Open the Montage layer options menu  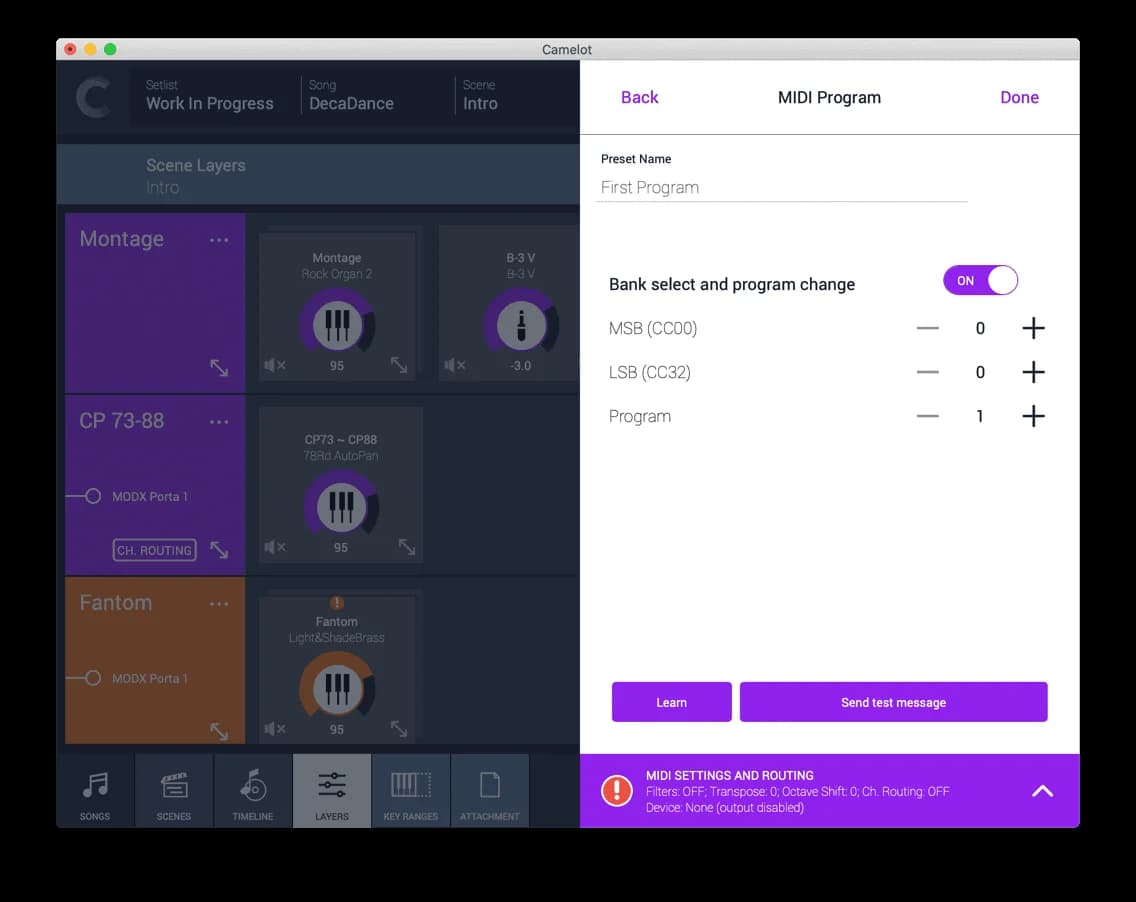point(219,239)
